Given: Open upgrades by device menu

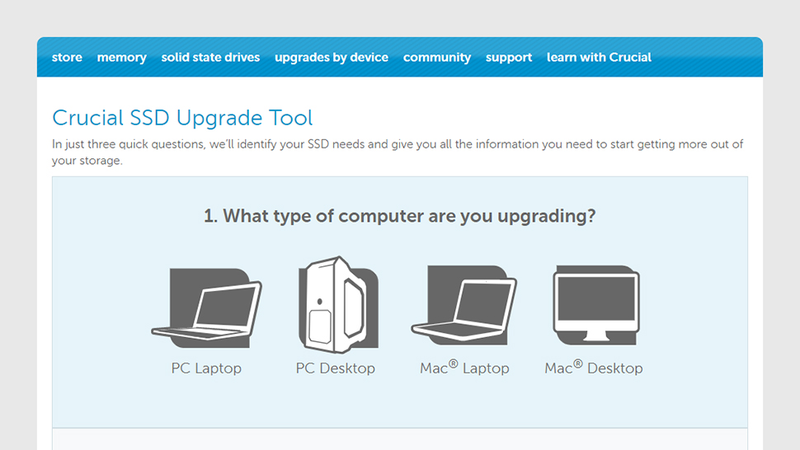Looking at the screenshot, I should click(331, 57).
